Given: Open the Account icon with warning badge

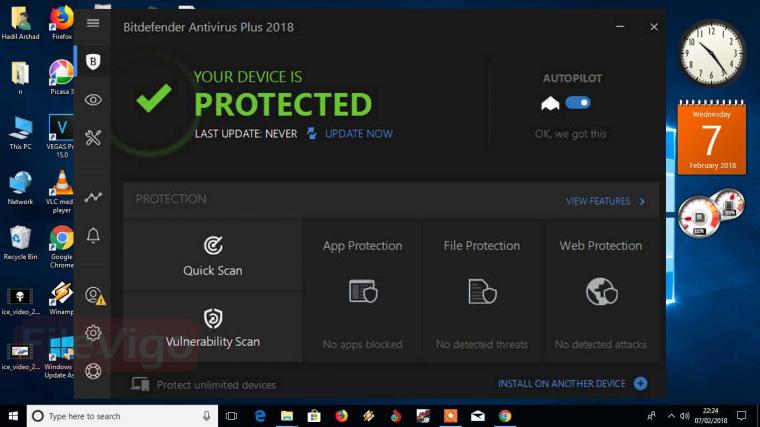Looking at the screenshot, I should [95, 295].
